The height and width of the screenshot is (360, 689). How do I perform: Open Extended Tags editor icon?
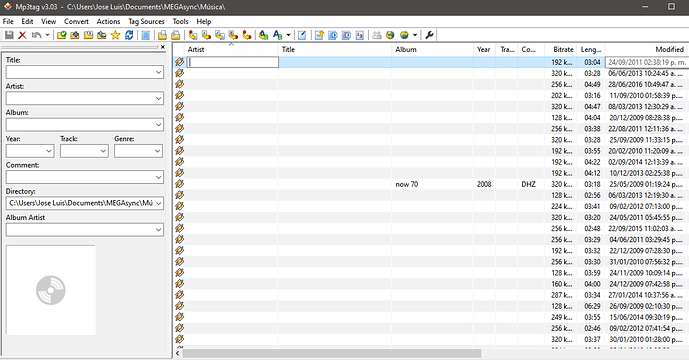pyautogui.click(x=302, y=35)
